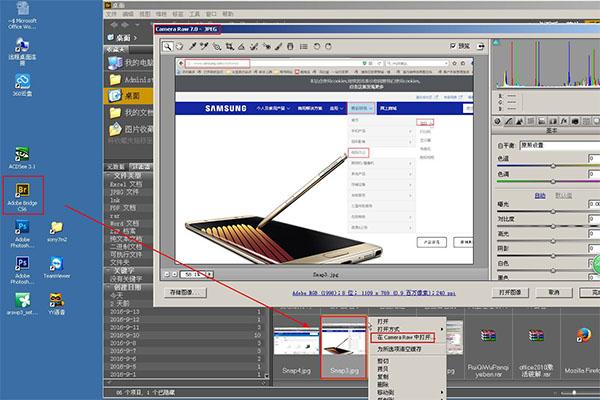The width and height of the screenshot is (600, 400).
Task: Select the Straighten tool icon
Action: tap(241, 46)
